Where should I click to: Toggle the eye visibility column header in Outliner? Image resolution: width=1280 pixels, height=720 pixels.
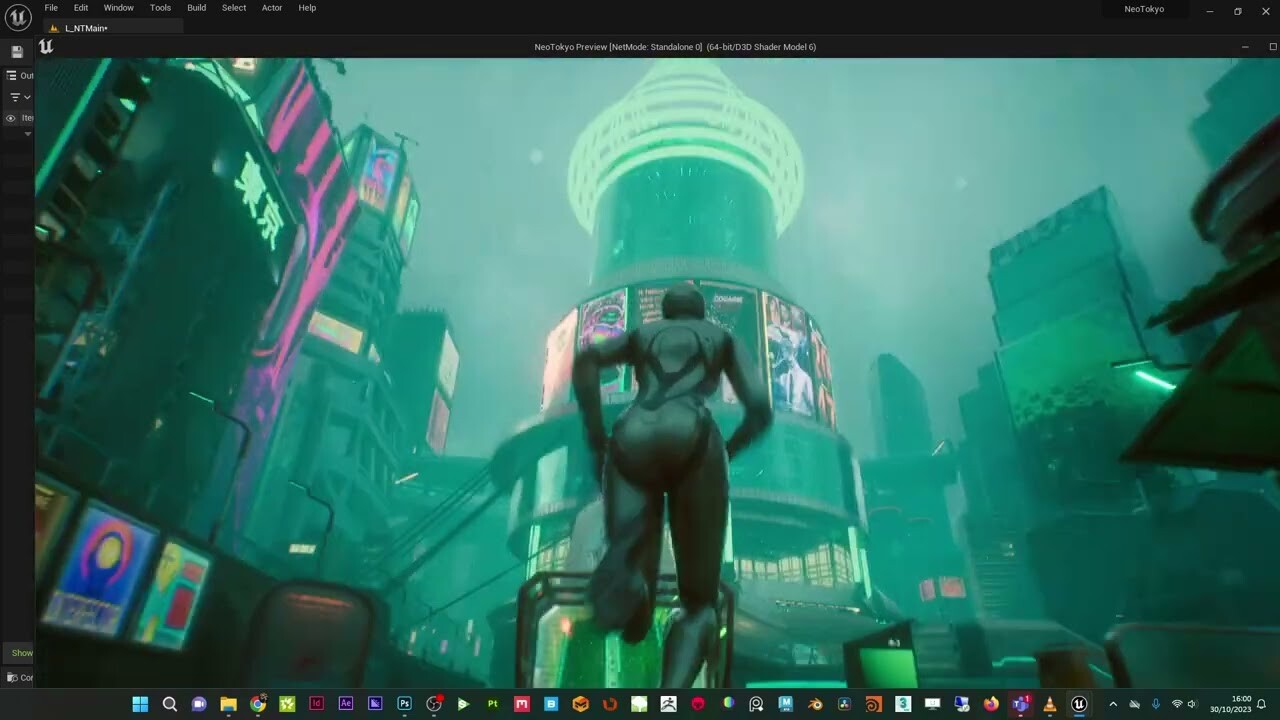pyautogui.click(x=11, y=118)
